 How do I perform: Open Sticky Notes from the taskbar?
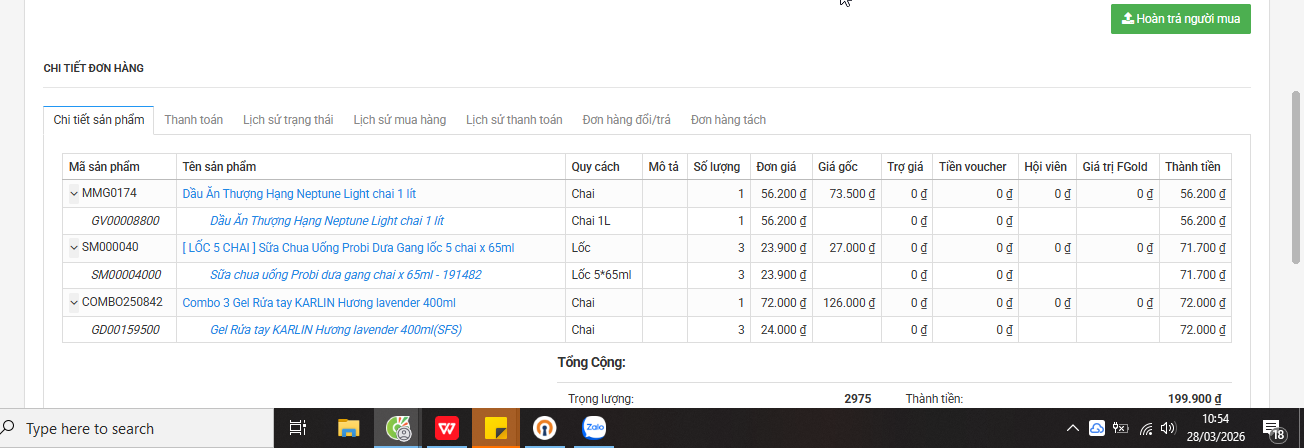click(x=496, y=428)
